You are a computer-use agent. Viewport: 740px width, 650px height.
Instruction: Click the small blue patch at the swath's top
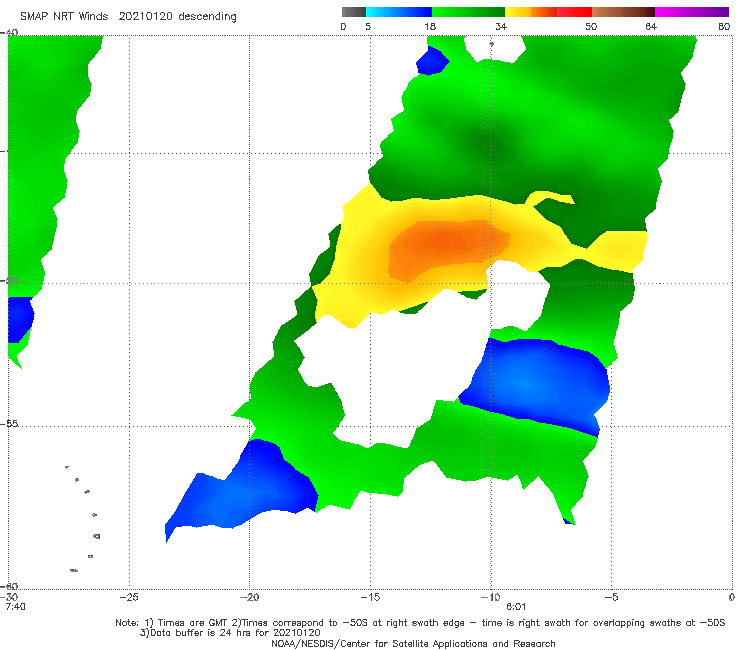pos(432,61)
